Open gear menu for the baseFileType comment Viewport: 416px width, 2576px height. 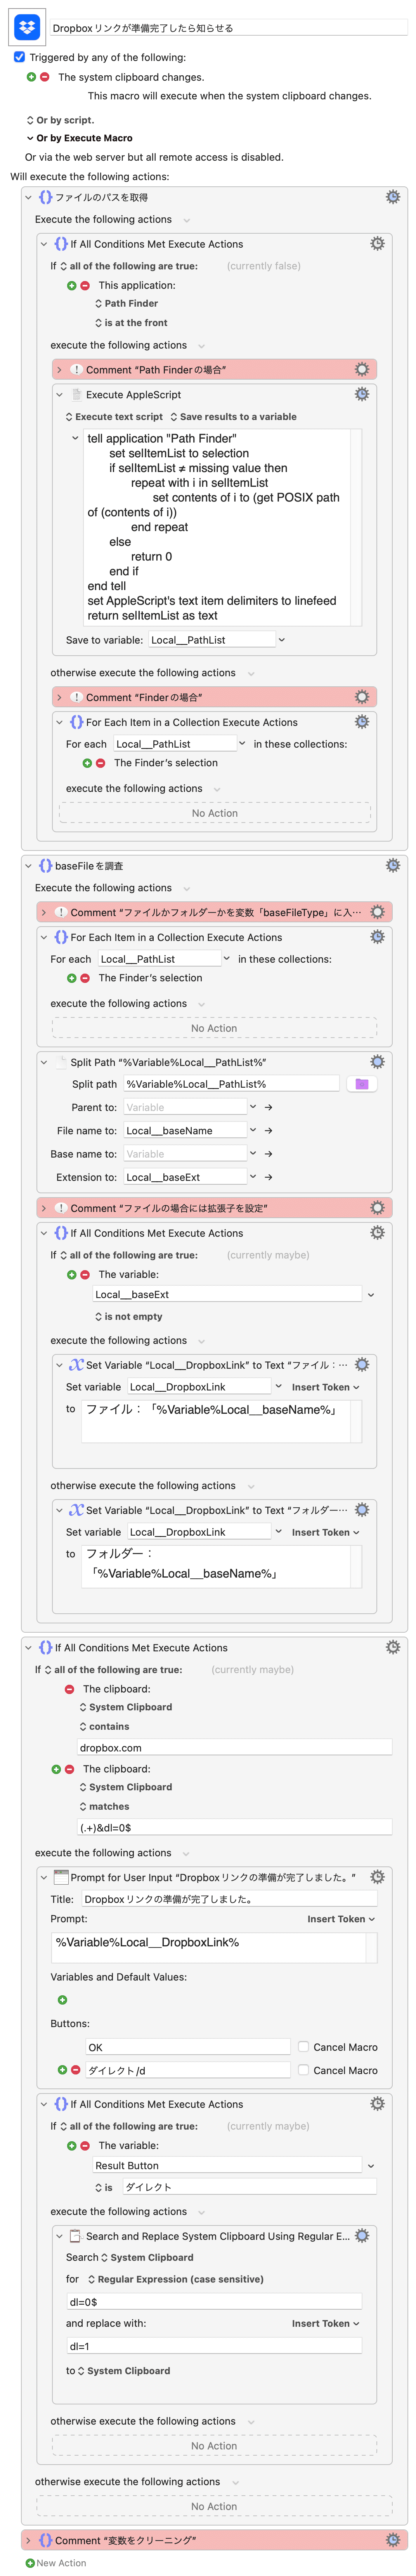click(x=377, y=912)
